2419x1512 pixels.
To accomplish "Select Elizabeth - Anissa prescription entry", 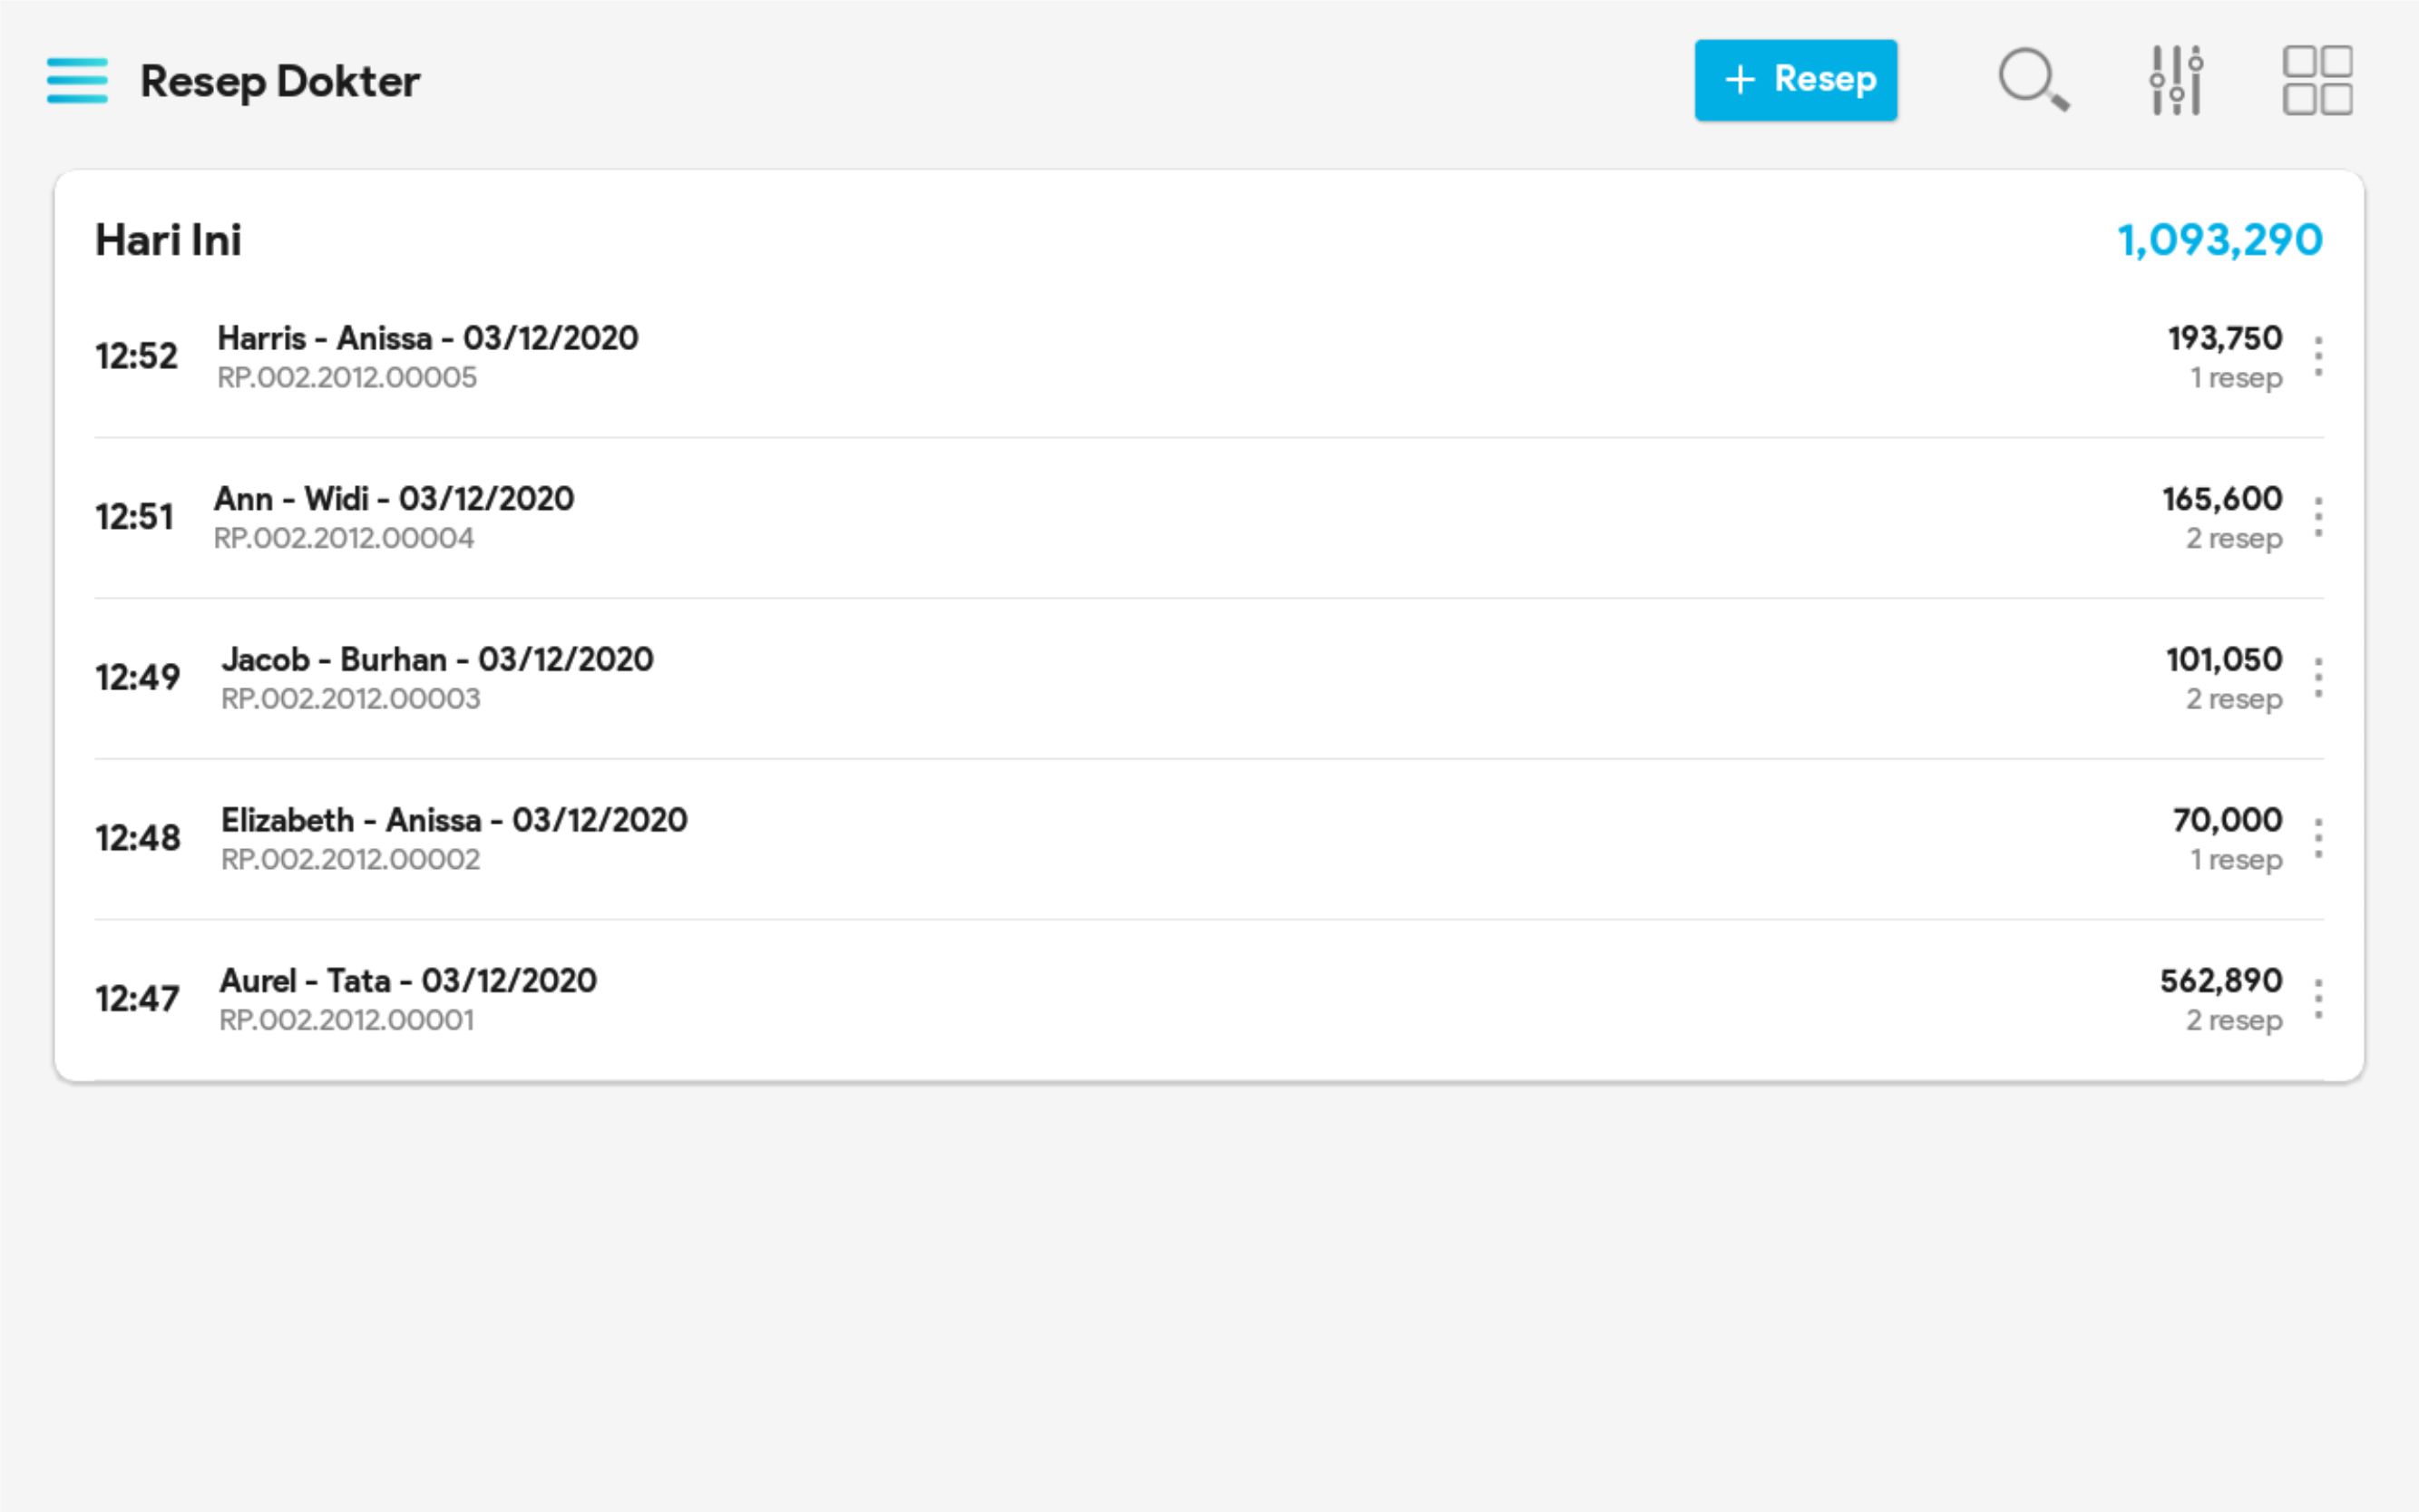I will [454, 821].
